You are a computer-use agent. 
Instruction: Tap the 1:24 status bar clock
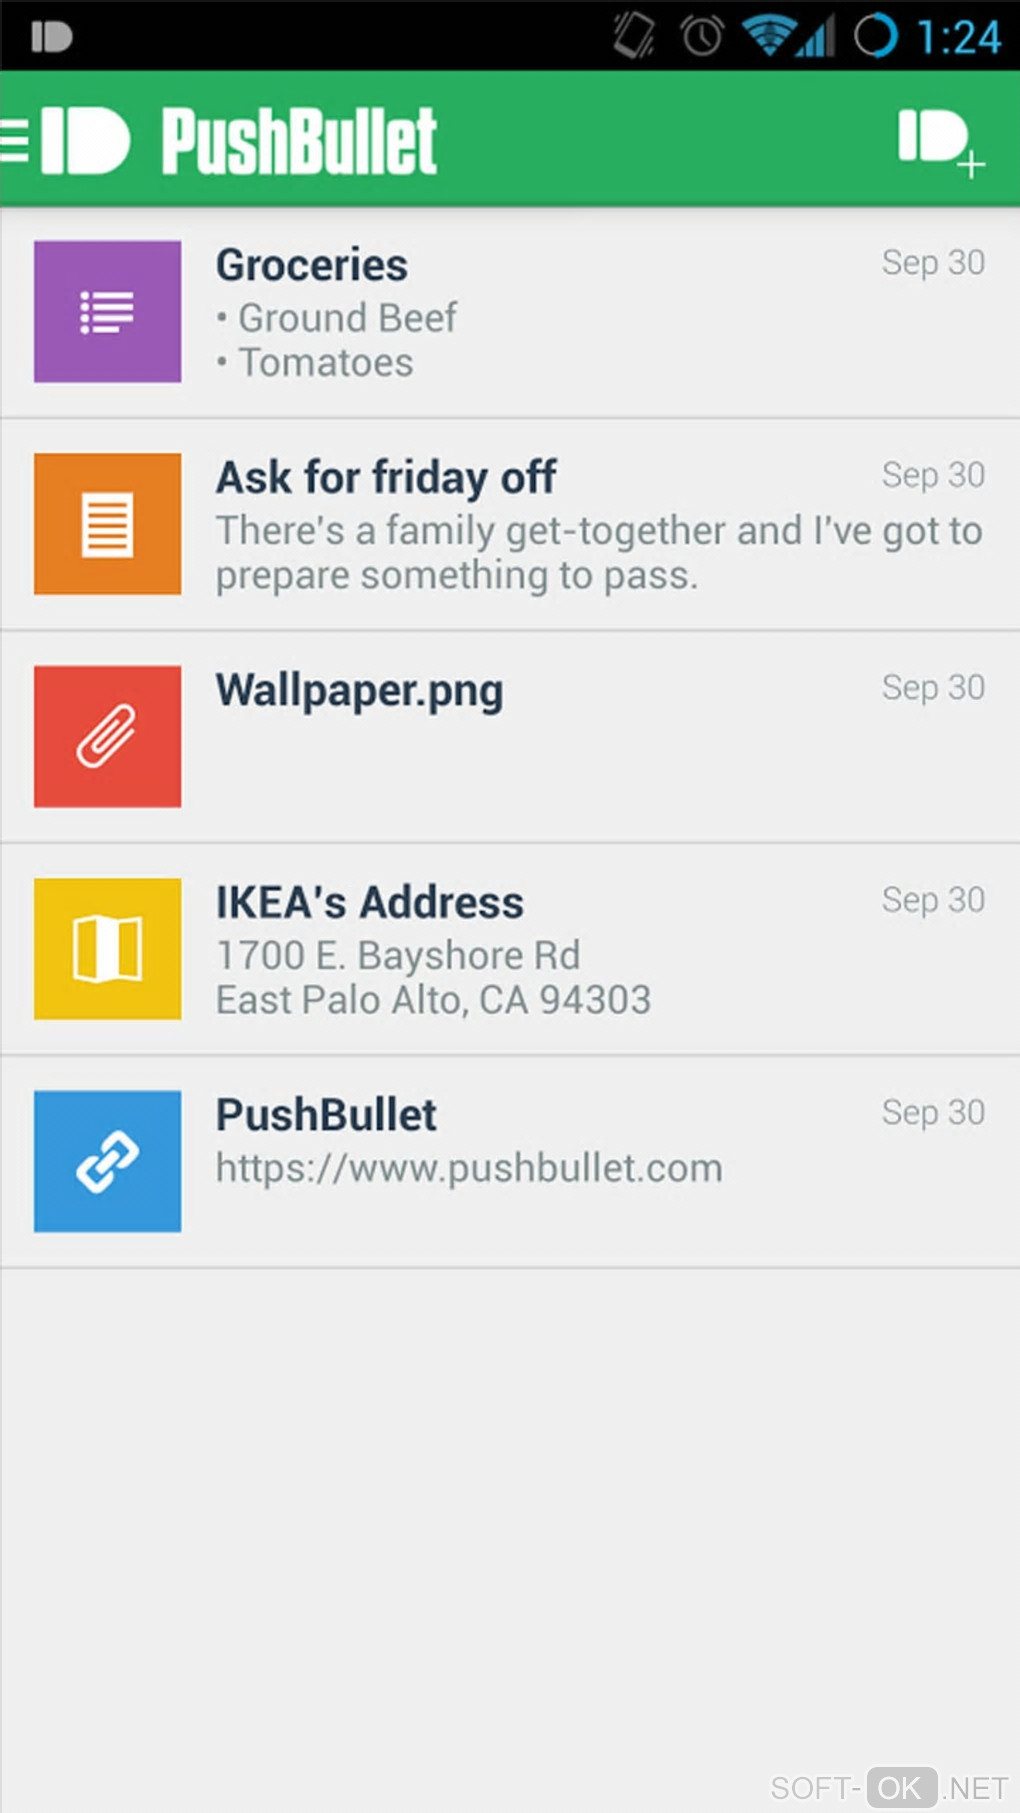coord(959,37)
